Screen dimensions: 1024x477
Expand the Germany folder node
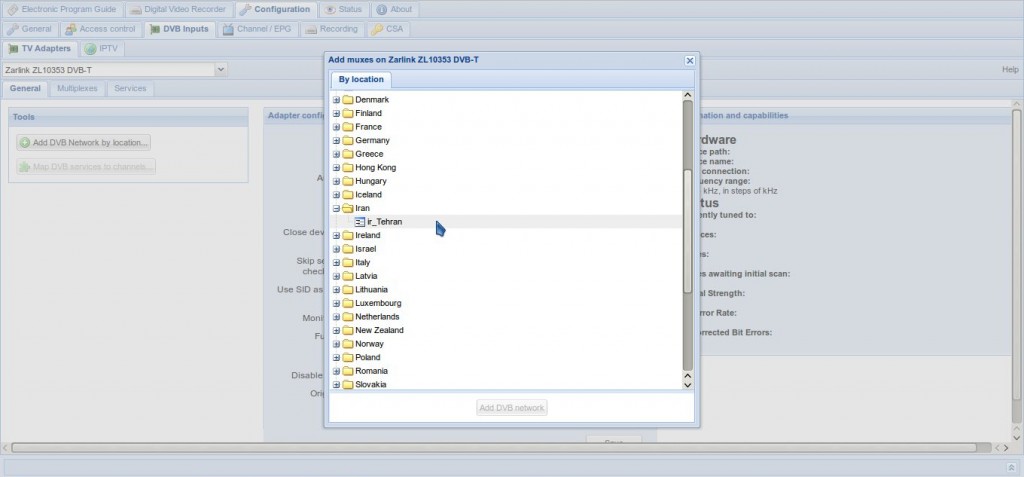[336, 140]
